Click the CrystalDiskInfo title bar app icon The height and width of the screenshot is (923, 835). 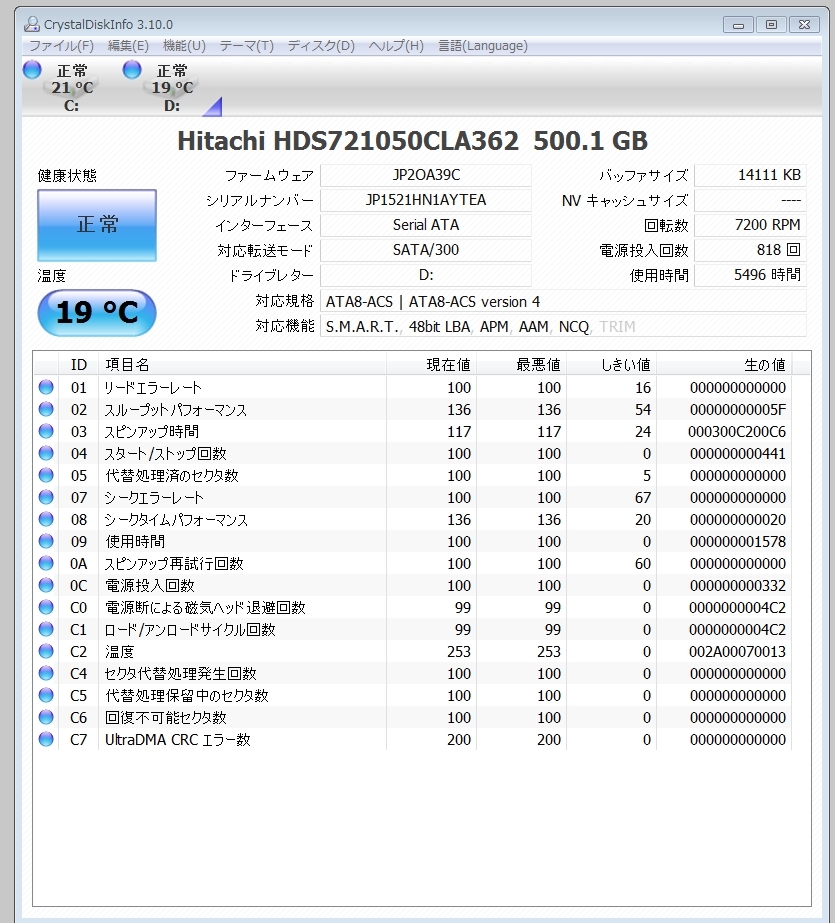(32, 24)
